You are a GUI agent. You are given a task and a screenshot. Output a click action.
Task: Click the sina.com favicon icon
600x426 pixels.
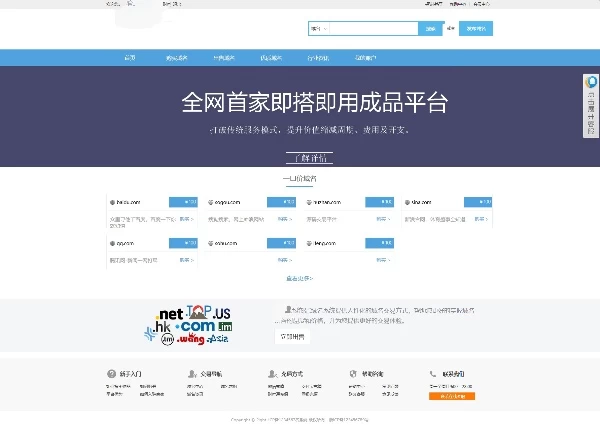pyautogui.click(x=407, y=202)
